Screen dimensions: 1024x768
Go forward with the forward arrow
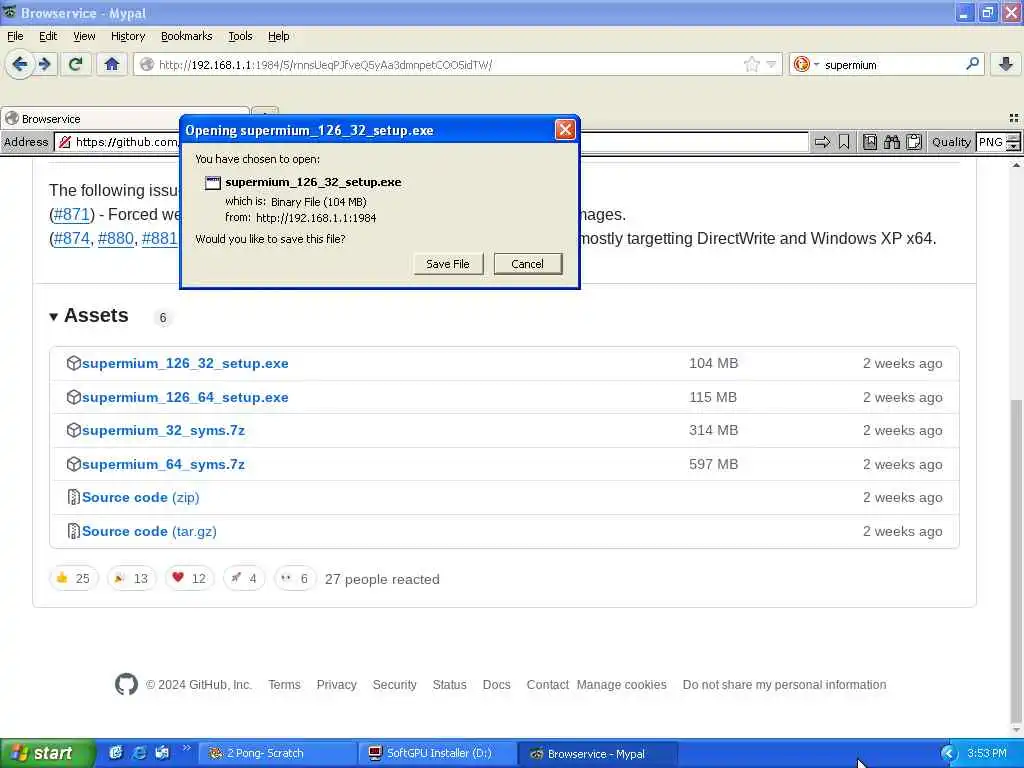(x=44, y=64)
